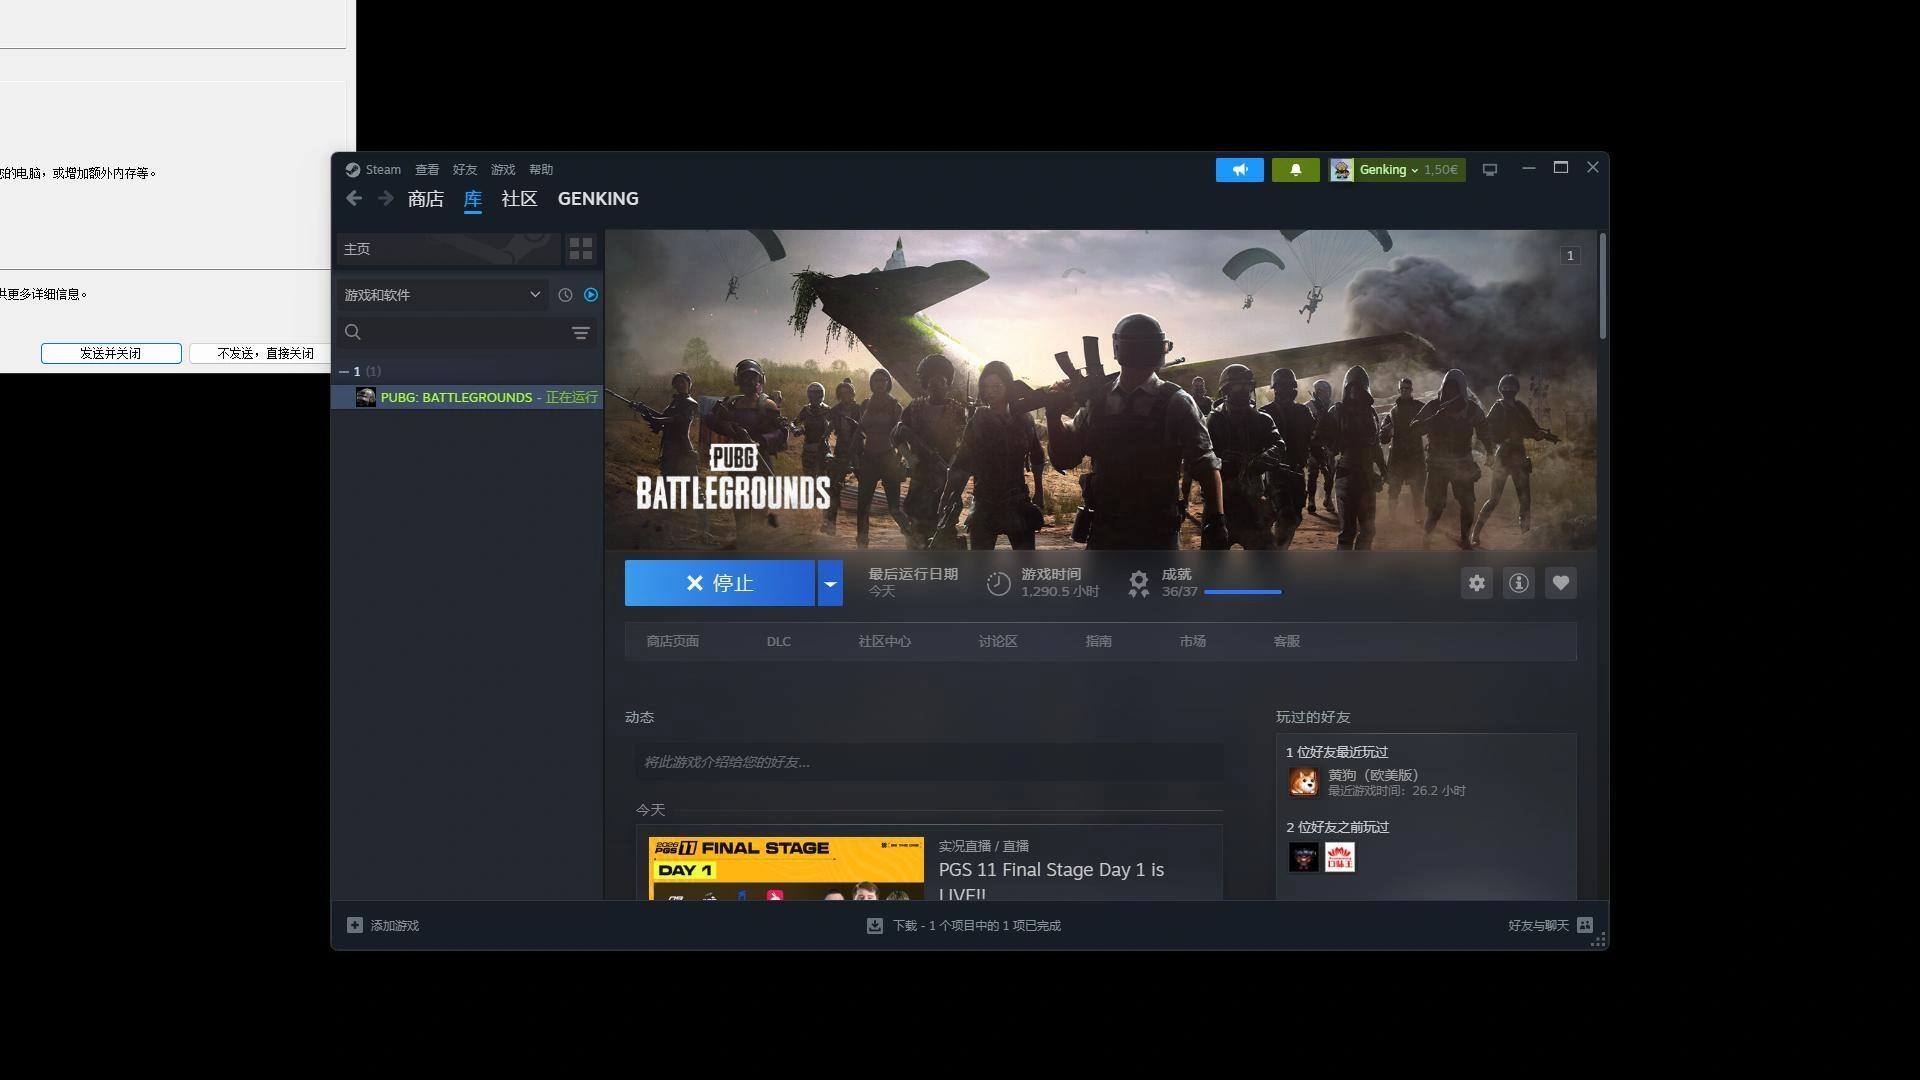Select PUBG: BATTLEGROUNDS in the library list
This screenshot has width=1920, height=1080.
469,397
